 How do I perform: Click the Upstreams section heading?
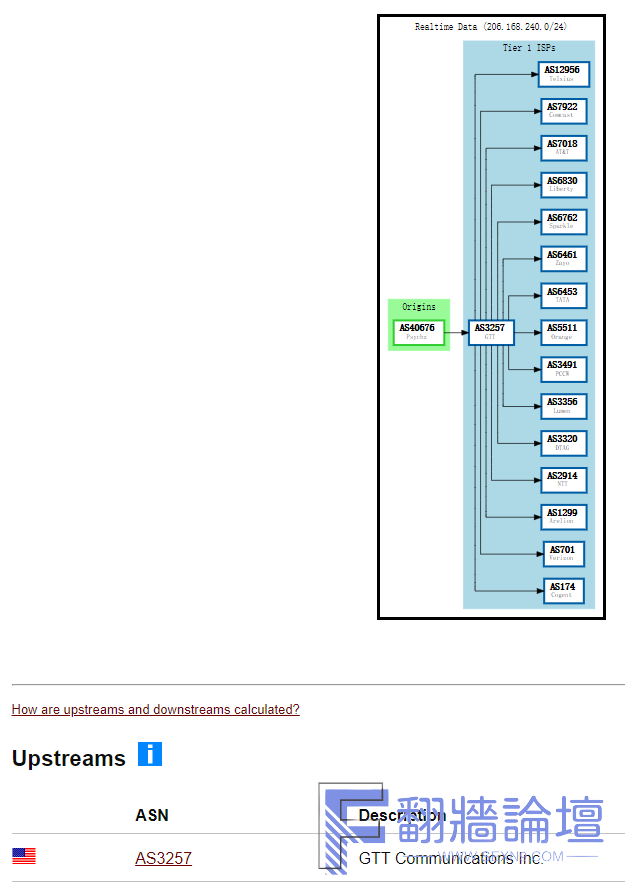(x=69, y=758)
